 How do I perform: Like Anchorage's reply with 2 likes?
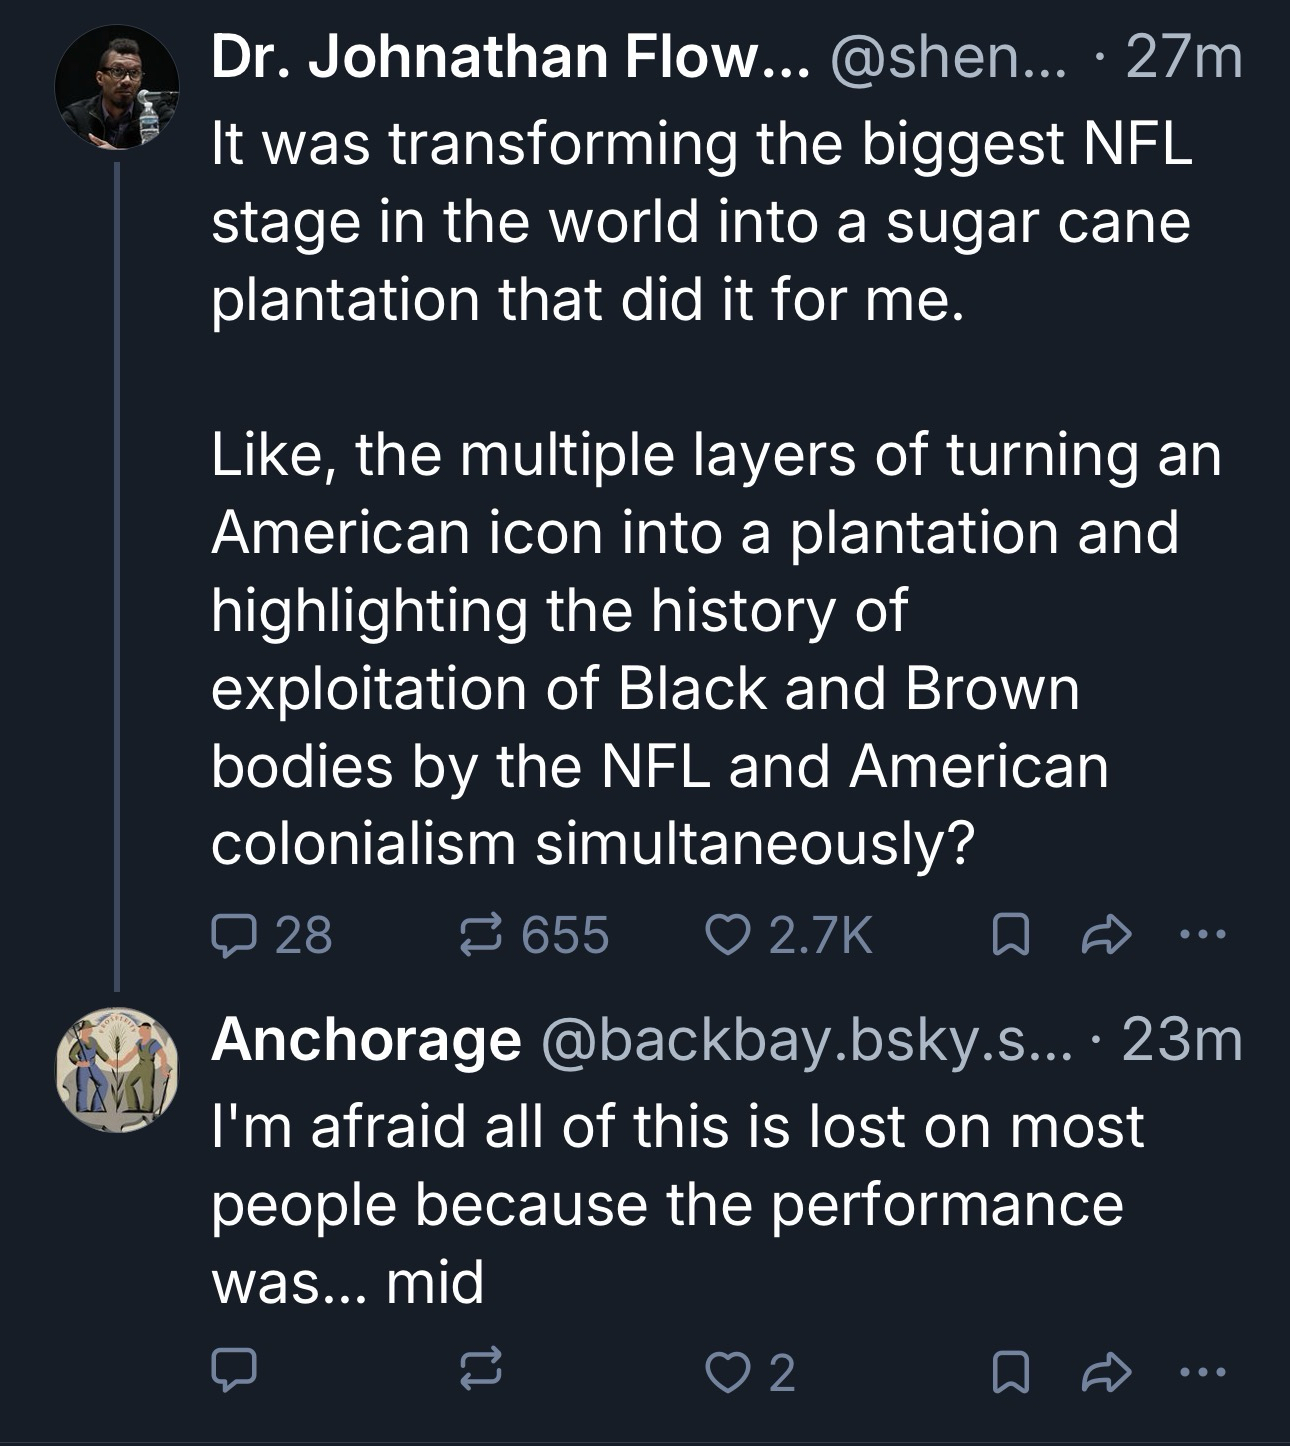721,1372
